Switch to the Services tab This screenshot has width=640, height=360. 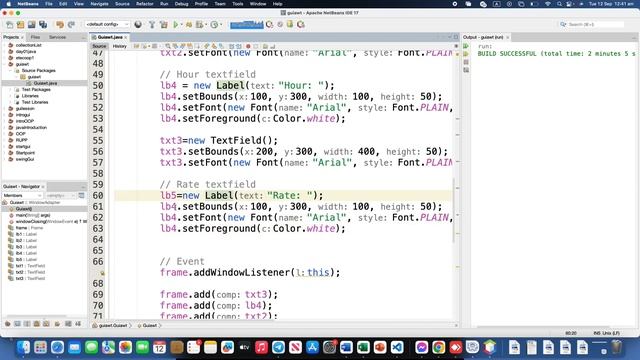57,37
